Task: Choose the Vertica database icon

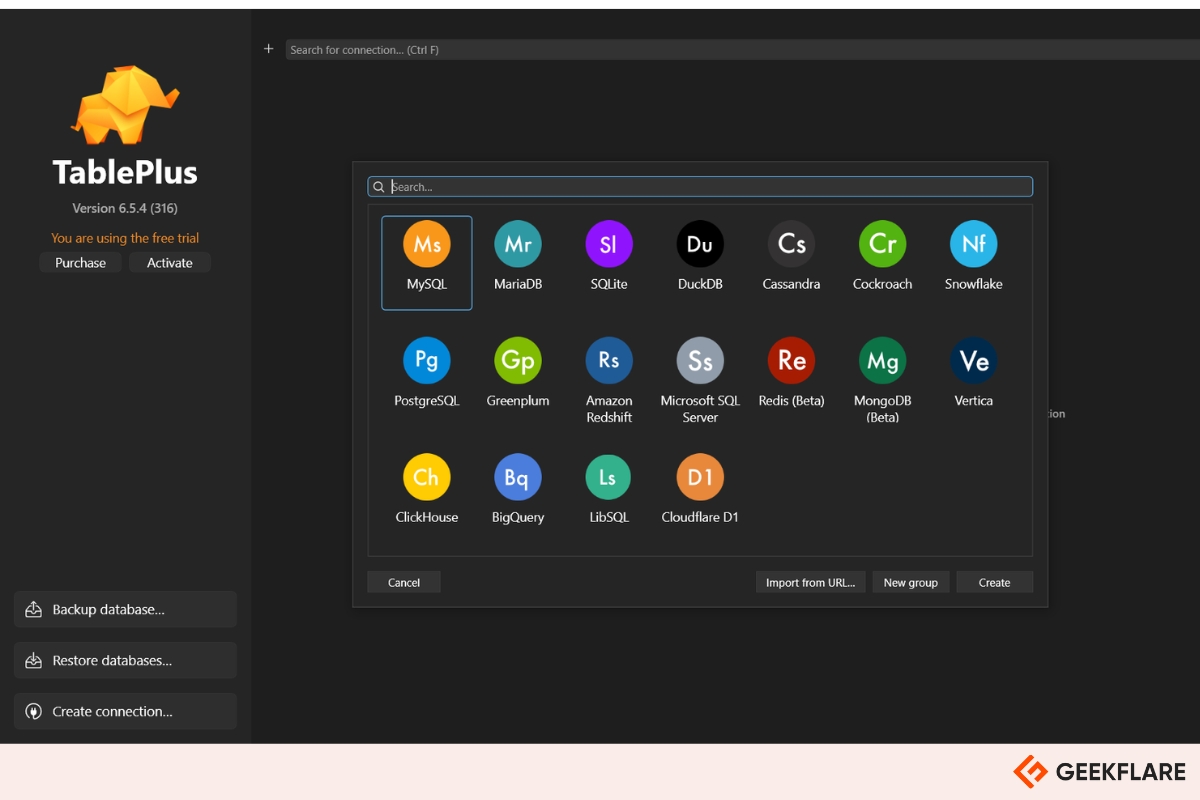Action: 973,361
